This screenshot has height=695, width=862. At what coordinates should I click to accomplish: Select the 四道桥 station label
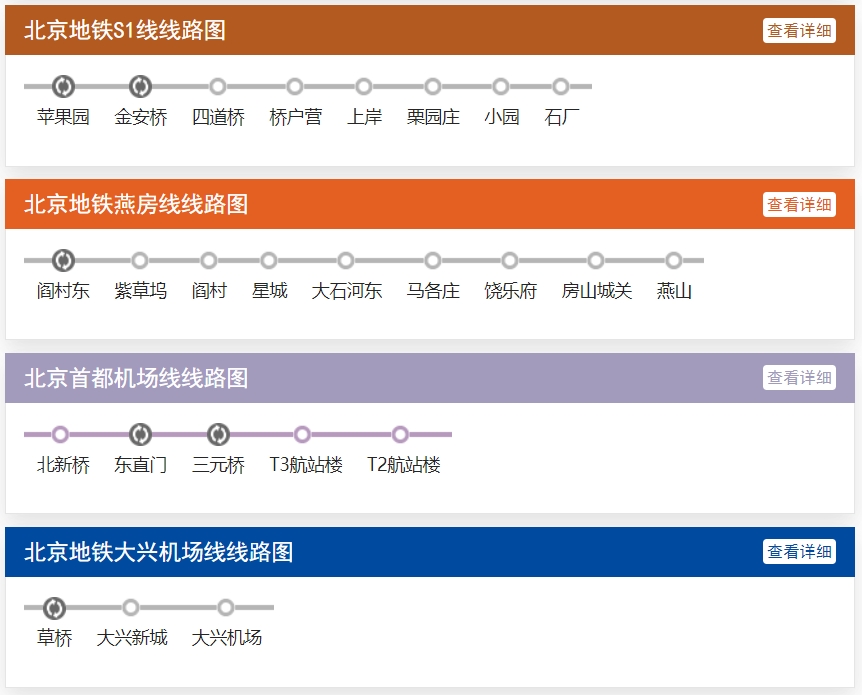[218, 117]
